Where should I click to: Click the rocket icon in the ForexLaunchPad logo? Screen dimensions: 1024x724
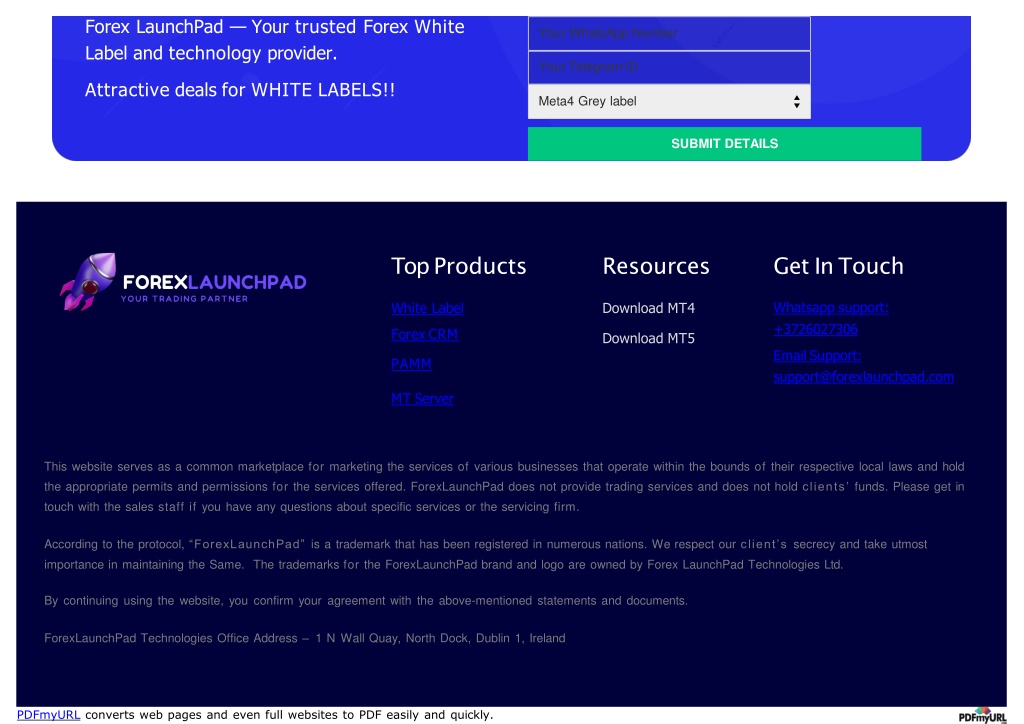(88, 281)
